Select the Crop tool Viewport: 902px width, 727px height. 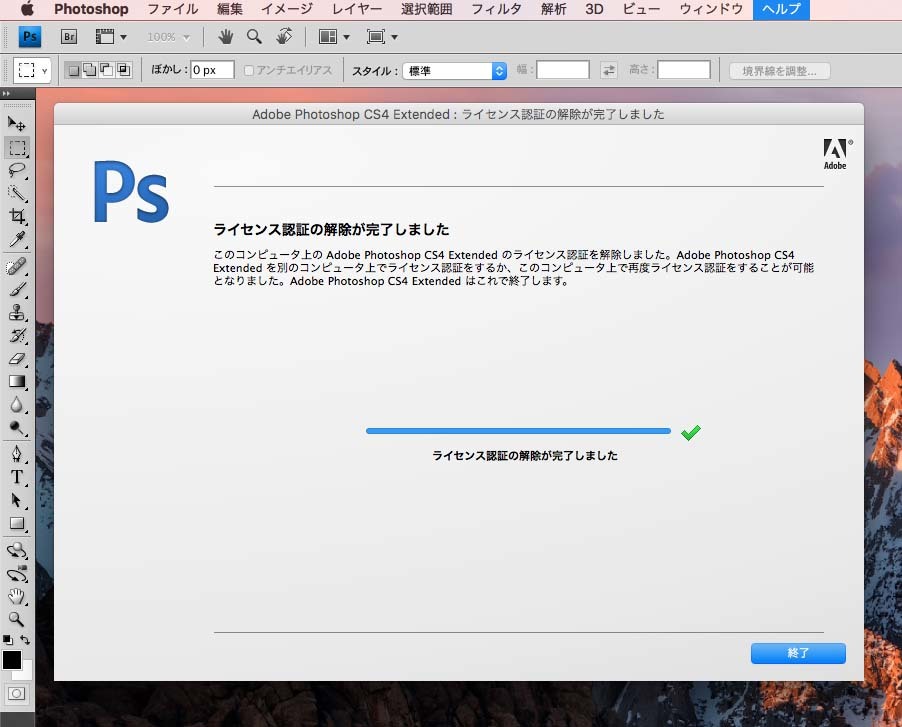tap(17, 216)
